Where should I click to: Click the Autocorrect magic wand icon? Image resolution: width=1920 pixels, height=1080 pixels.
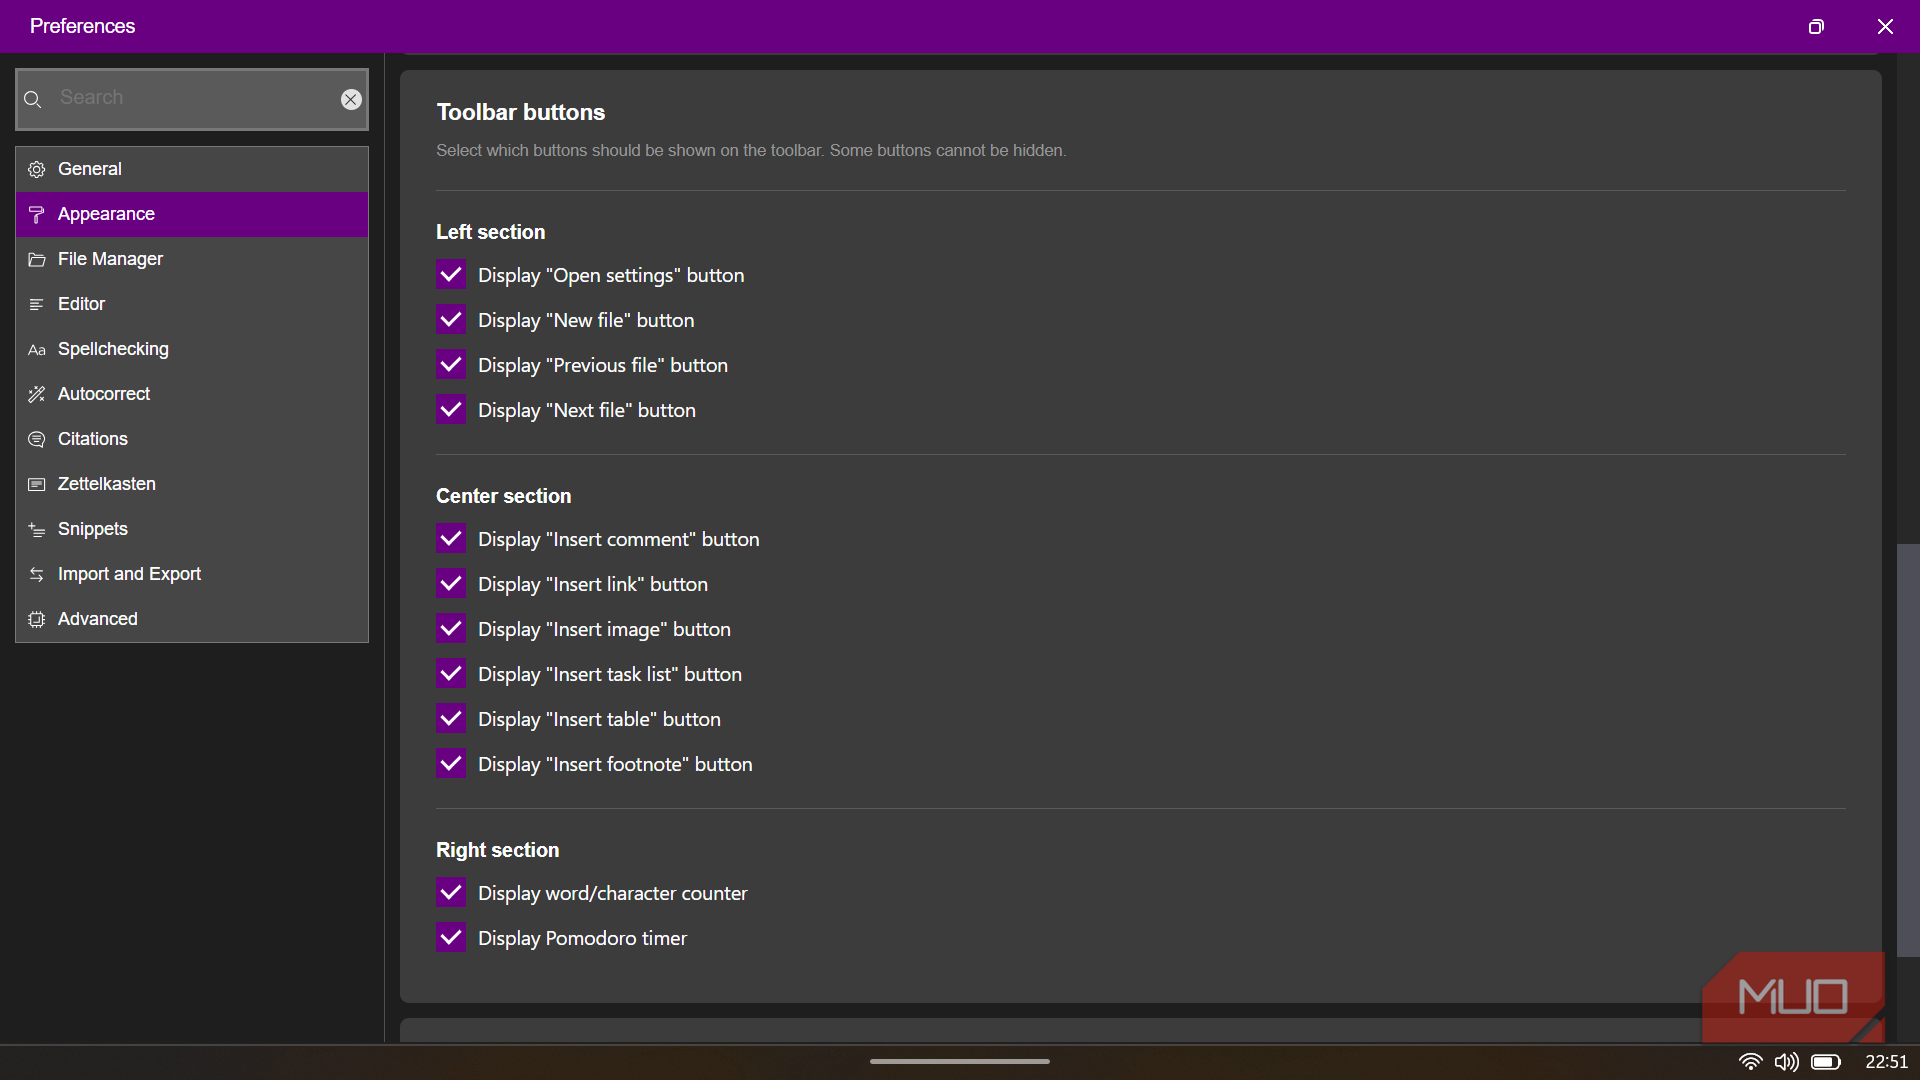tap(37, 395)
